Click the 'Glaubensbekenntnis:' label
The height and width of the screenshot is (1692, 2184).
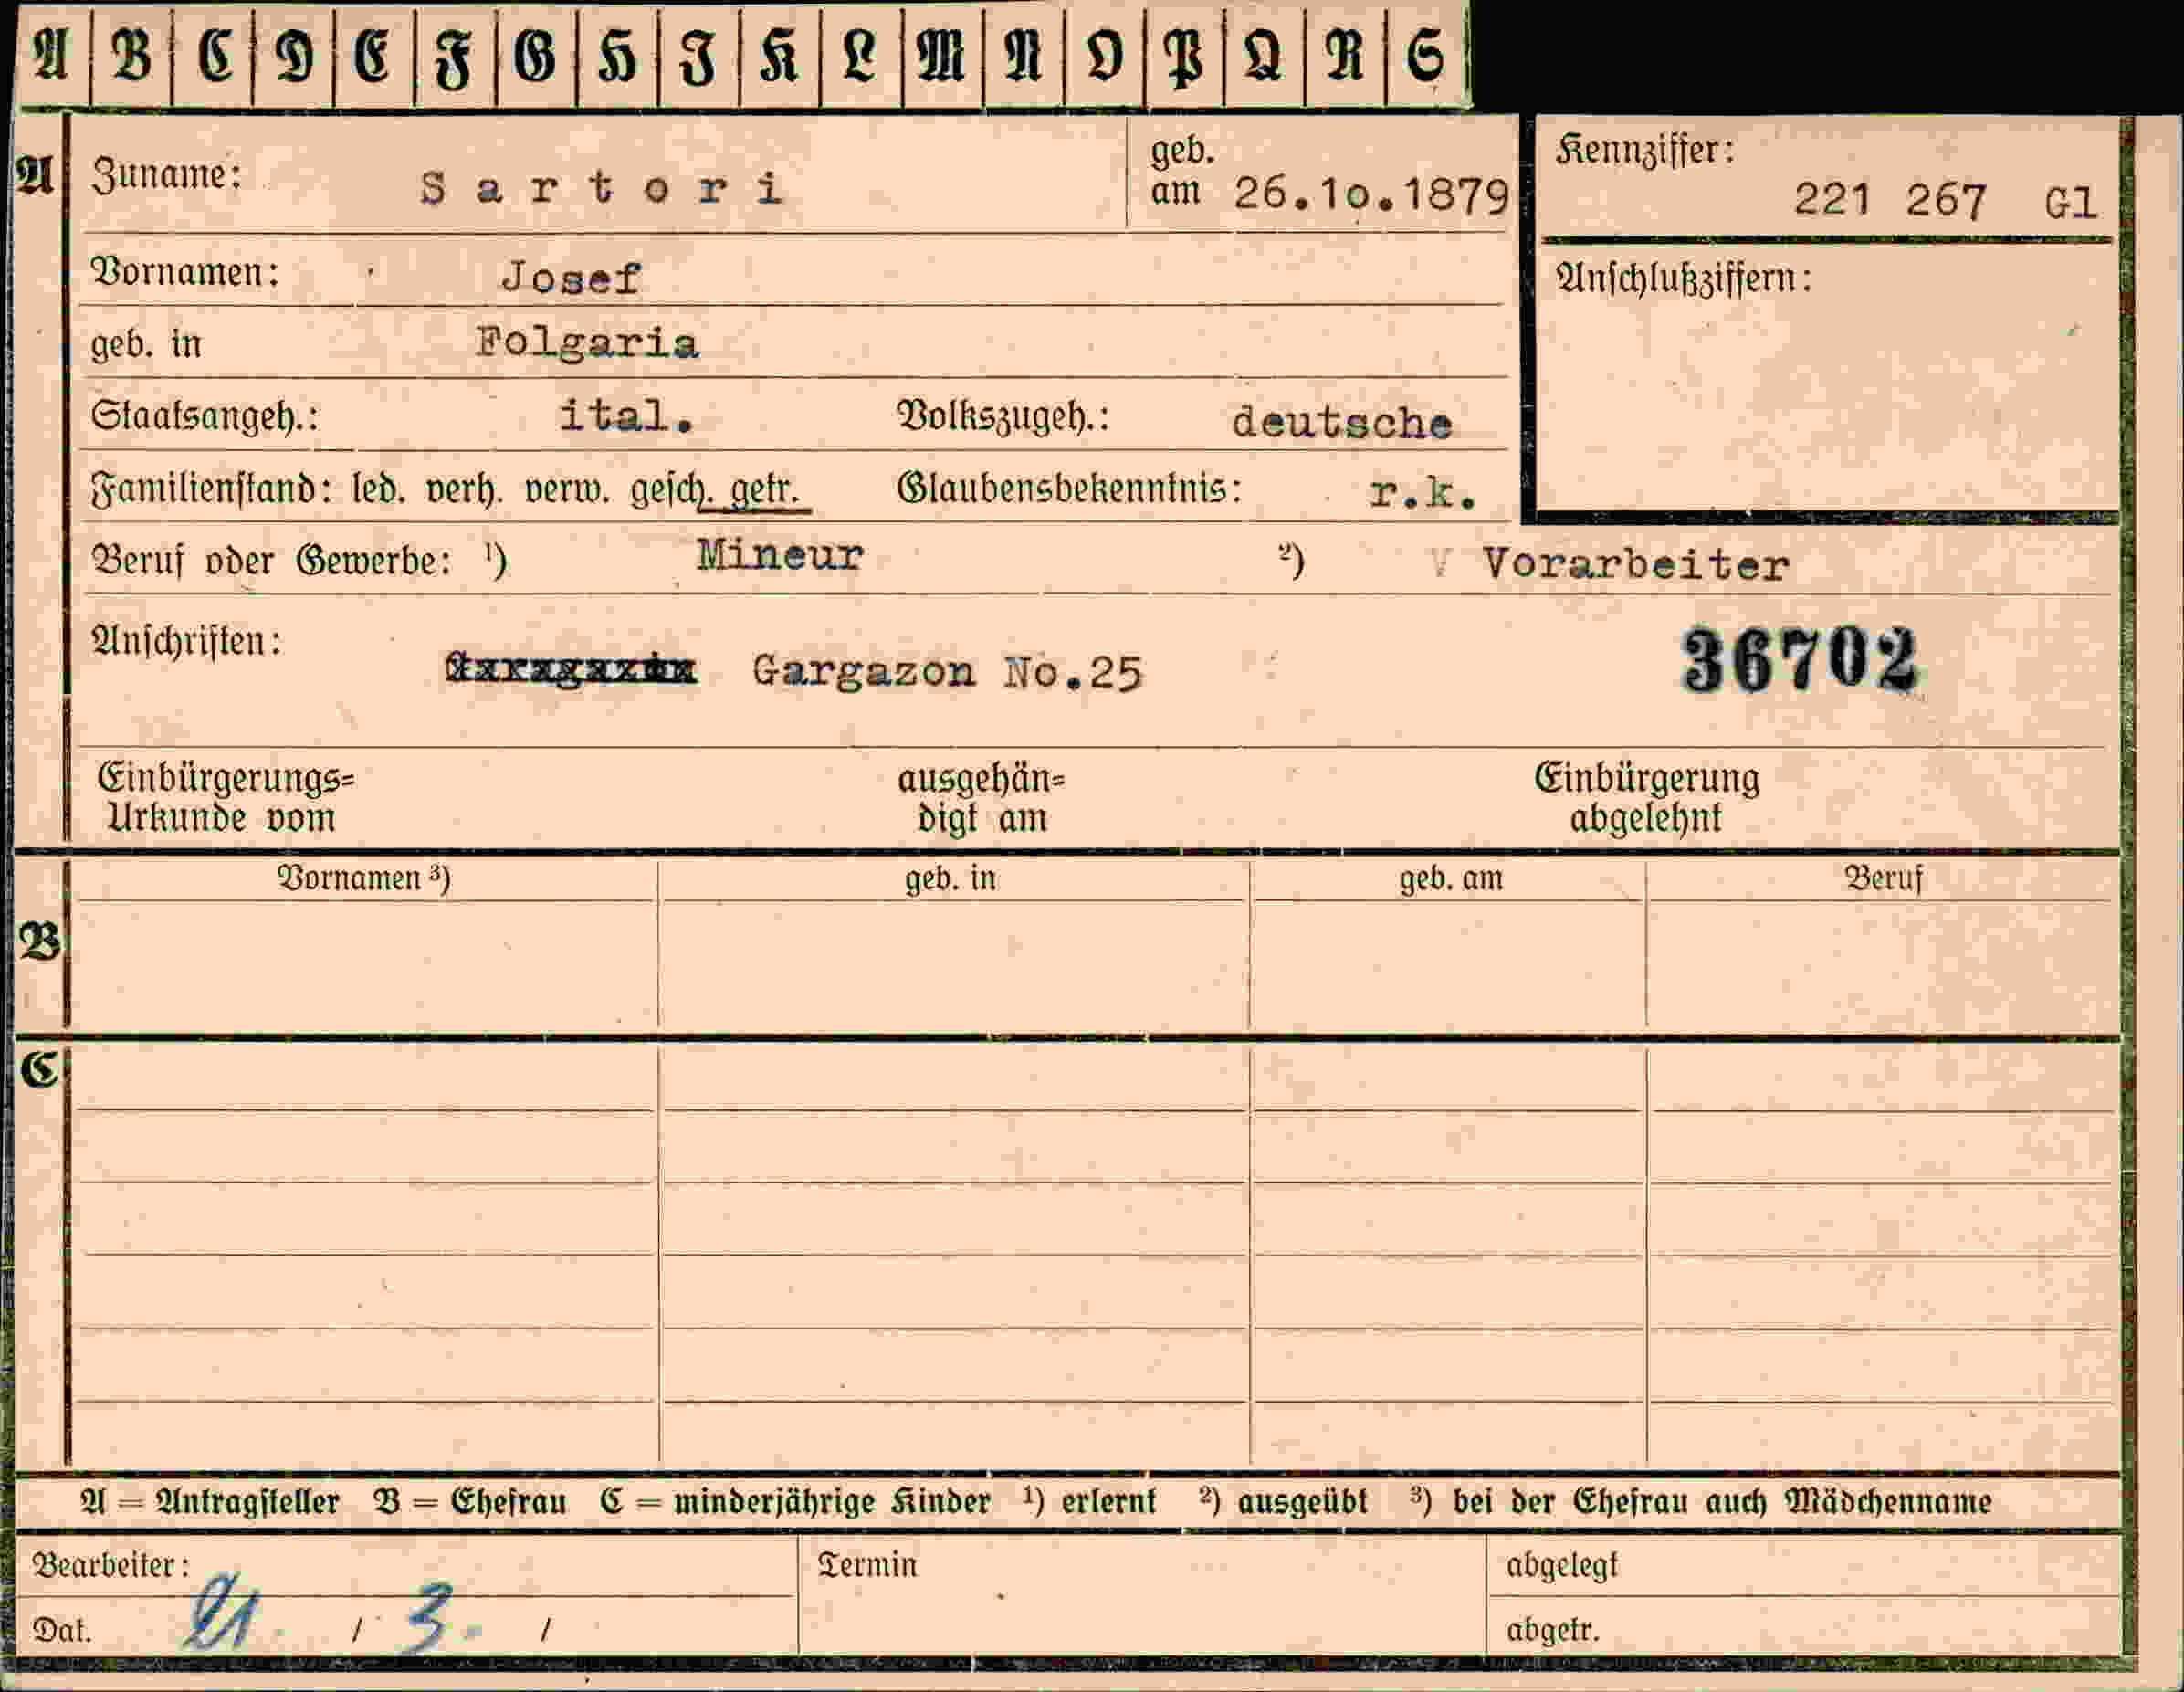click(1070, 489)
